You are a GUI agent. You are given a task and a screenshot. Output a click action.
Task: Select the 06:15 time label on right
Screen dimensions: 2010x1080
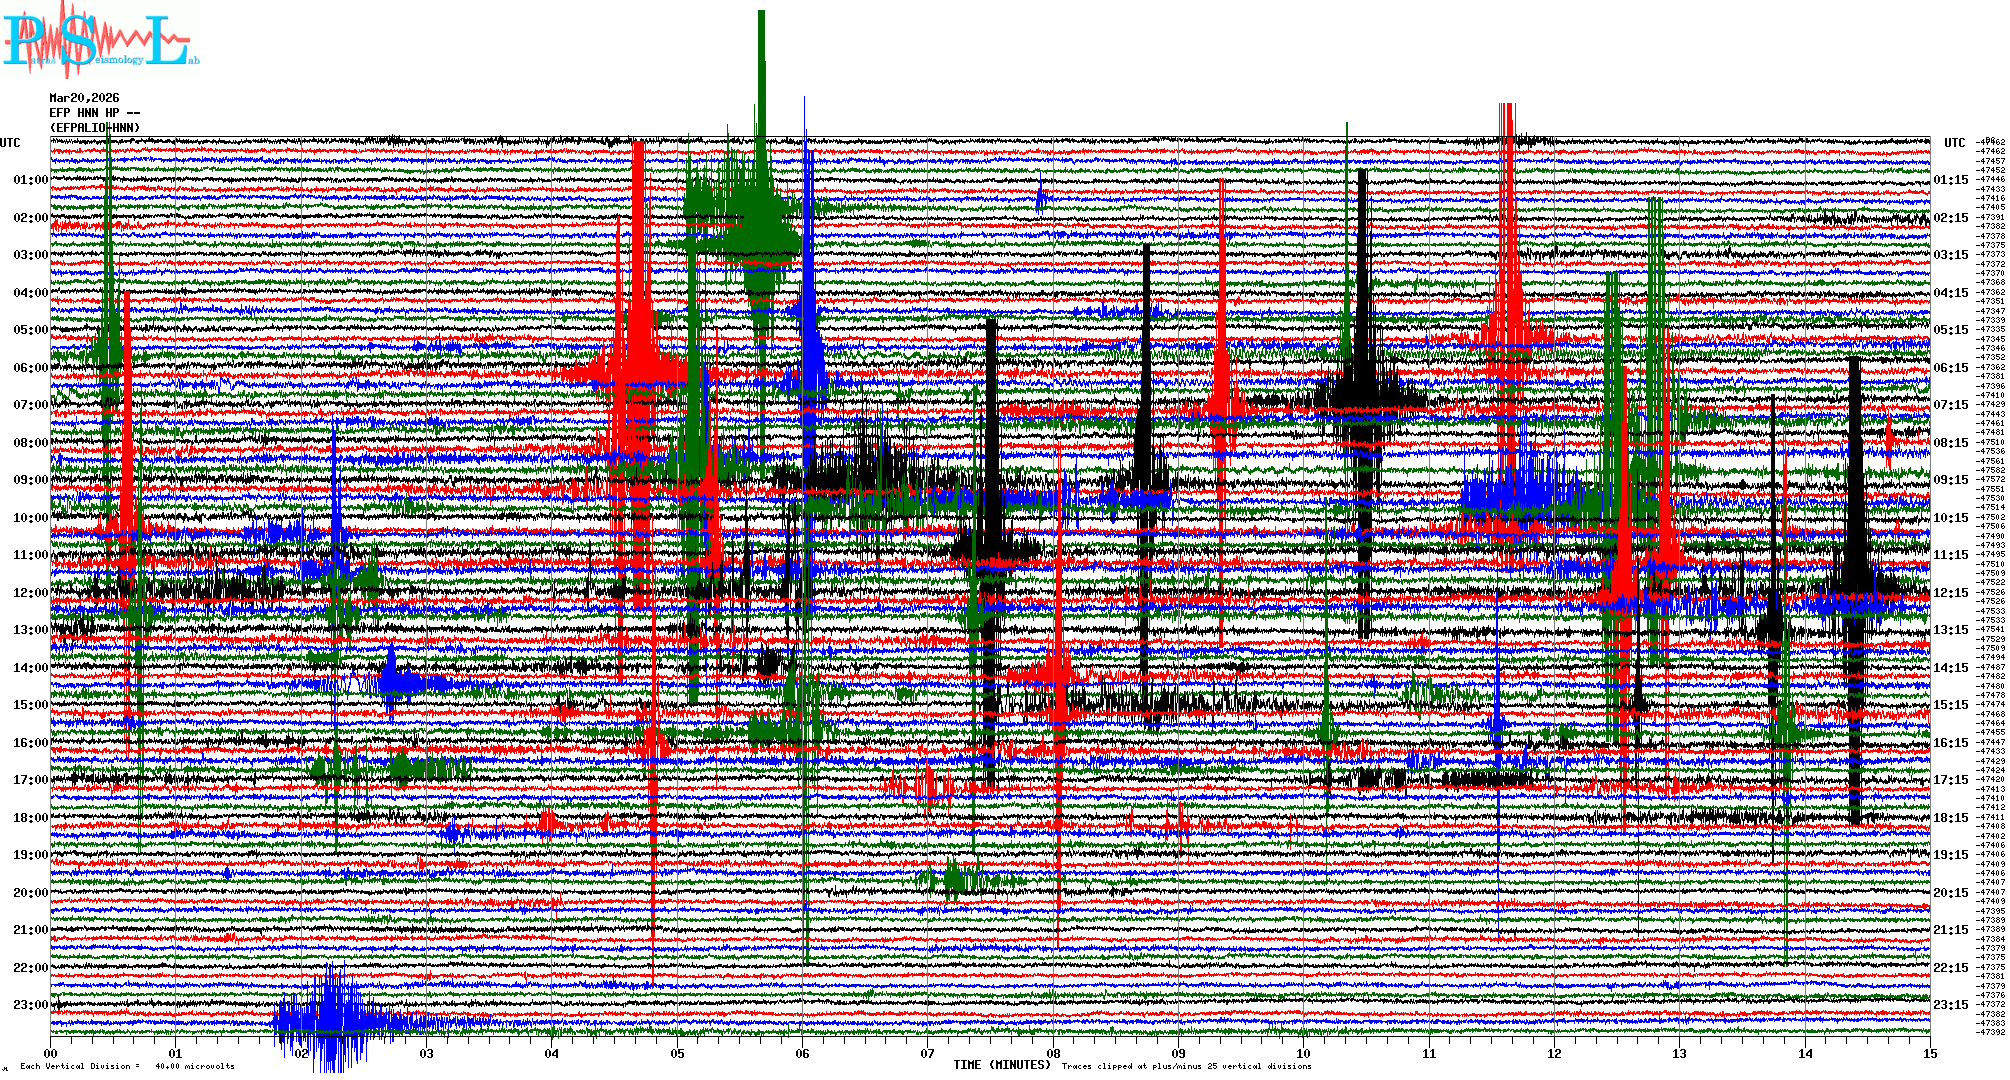[1950, 368]
